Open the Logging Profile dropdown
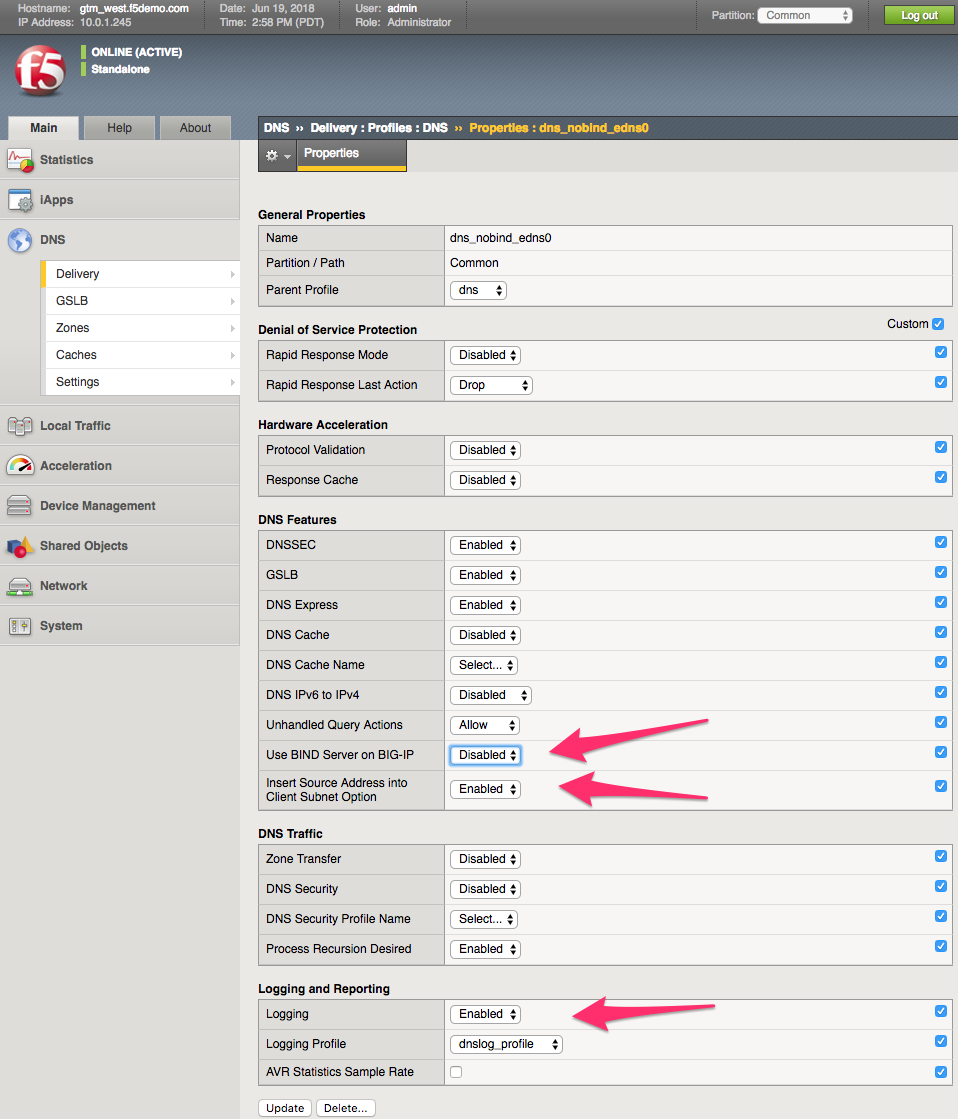The image size is (958, 1119). 506,1044
